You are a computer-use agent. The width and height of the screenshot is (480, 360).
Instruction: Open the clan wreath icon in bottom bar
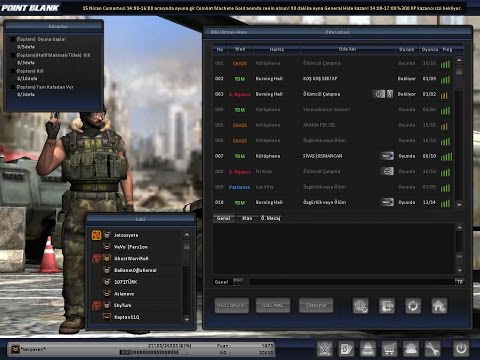pyautogui.click(x=325, y=349)
